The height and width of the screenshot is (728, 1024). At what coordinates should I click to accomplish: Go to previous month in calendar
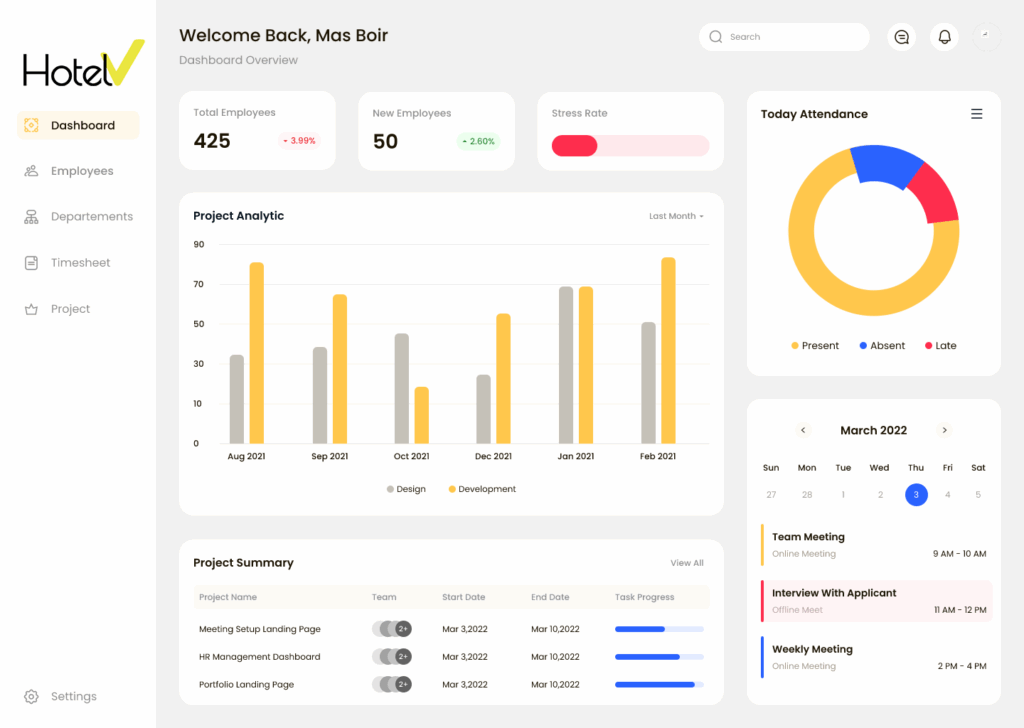[803, 430]
